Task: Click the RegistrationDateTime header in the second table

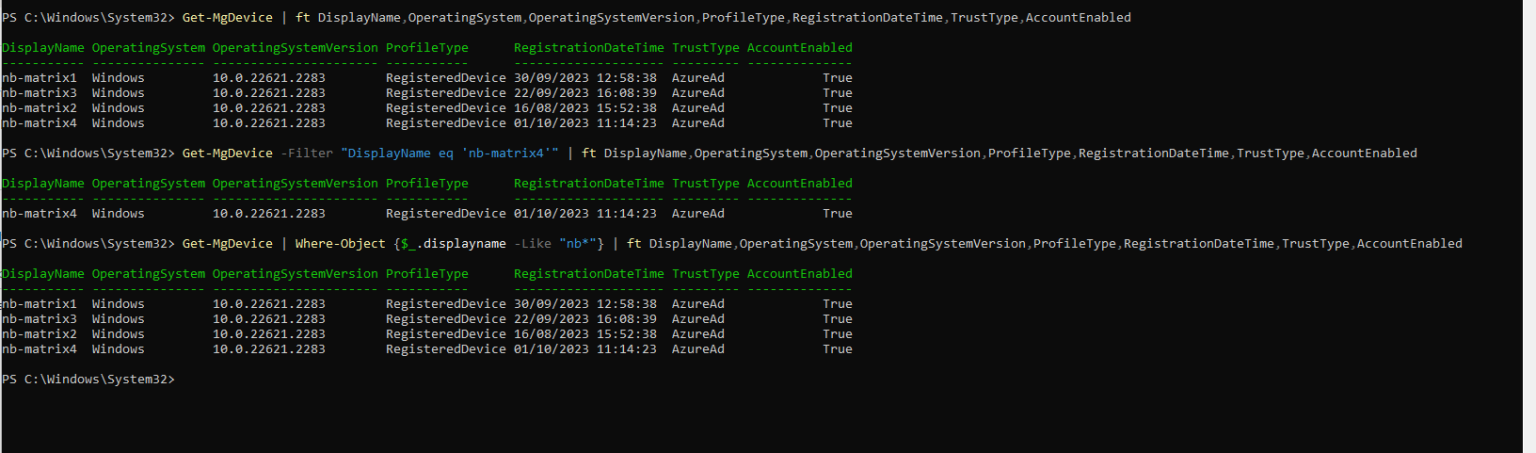Action: [x=589, y=184]
